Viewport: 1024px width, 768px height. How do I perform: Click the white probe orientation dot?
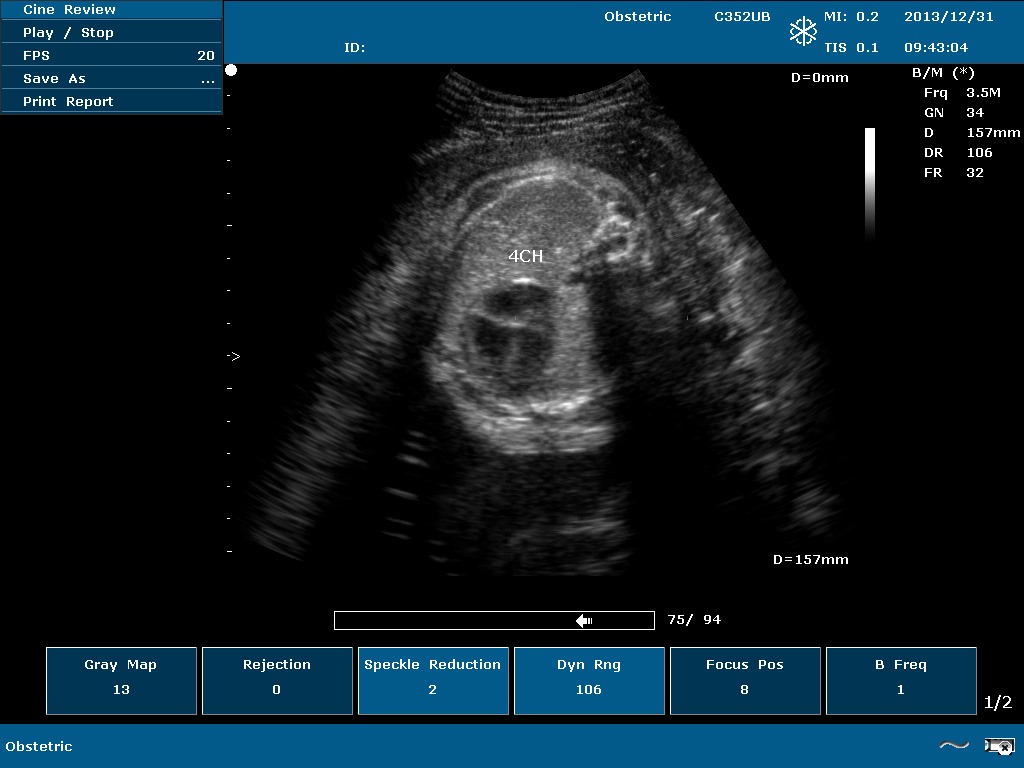tap(231, 70)
